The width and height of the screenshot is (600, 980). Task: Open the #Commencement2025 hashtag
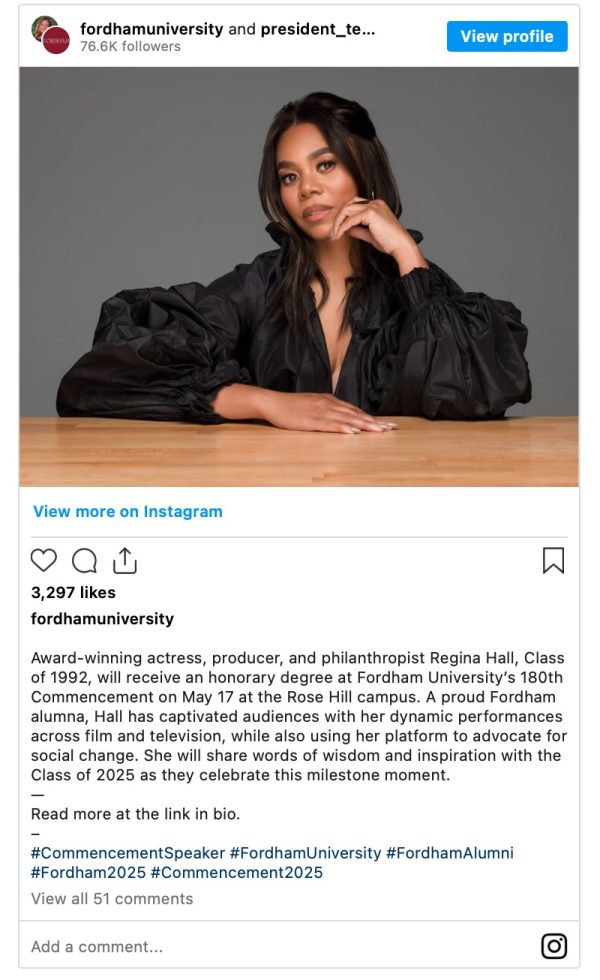(x=237, y=872)
